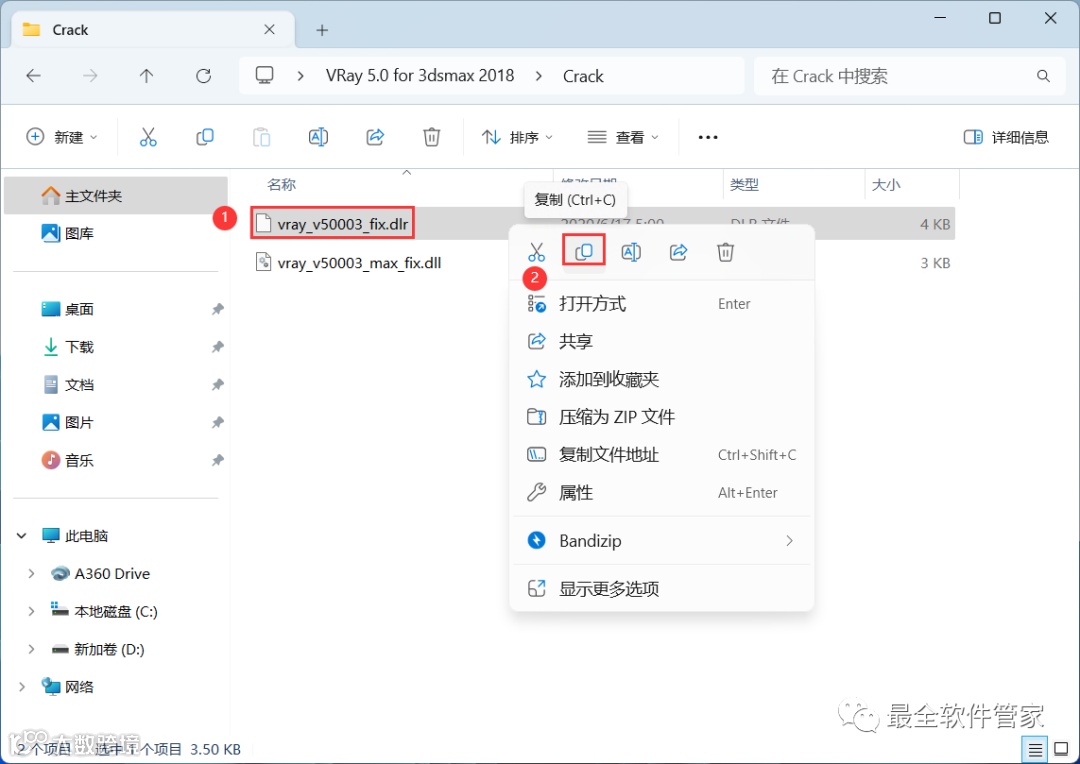Switch to details list view in the status bar
The image size is (1080, 764).
point(1035,750)
